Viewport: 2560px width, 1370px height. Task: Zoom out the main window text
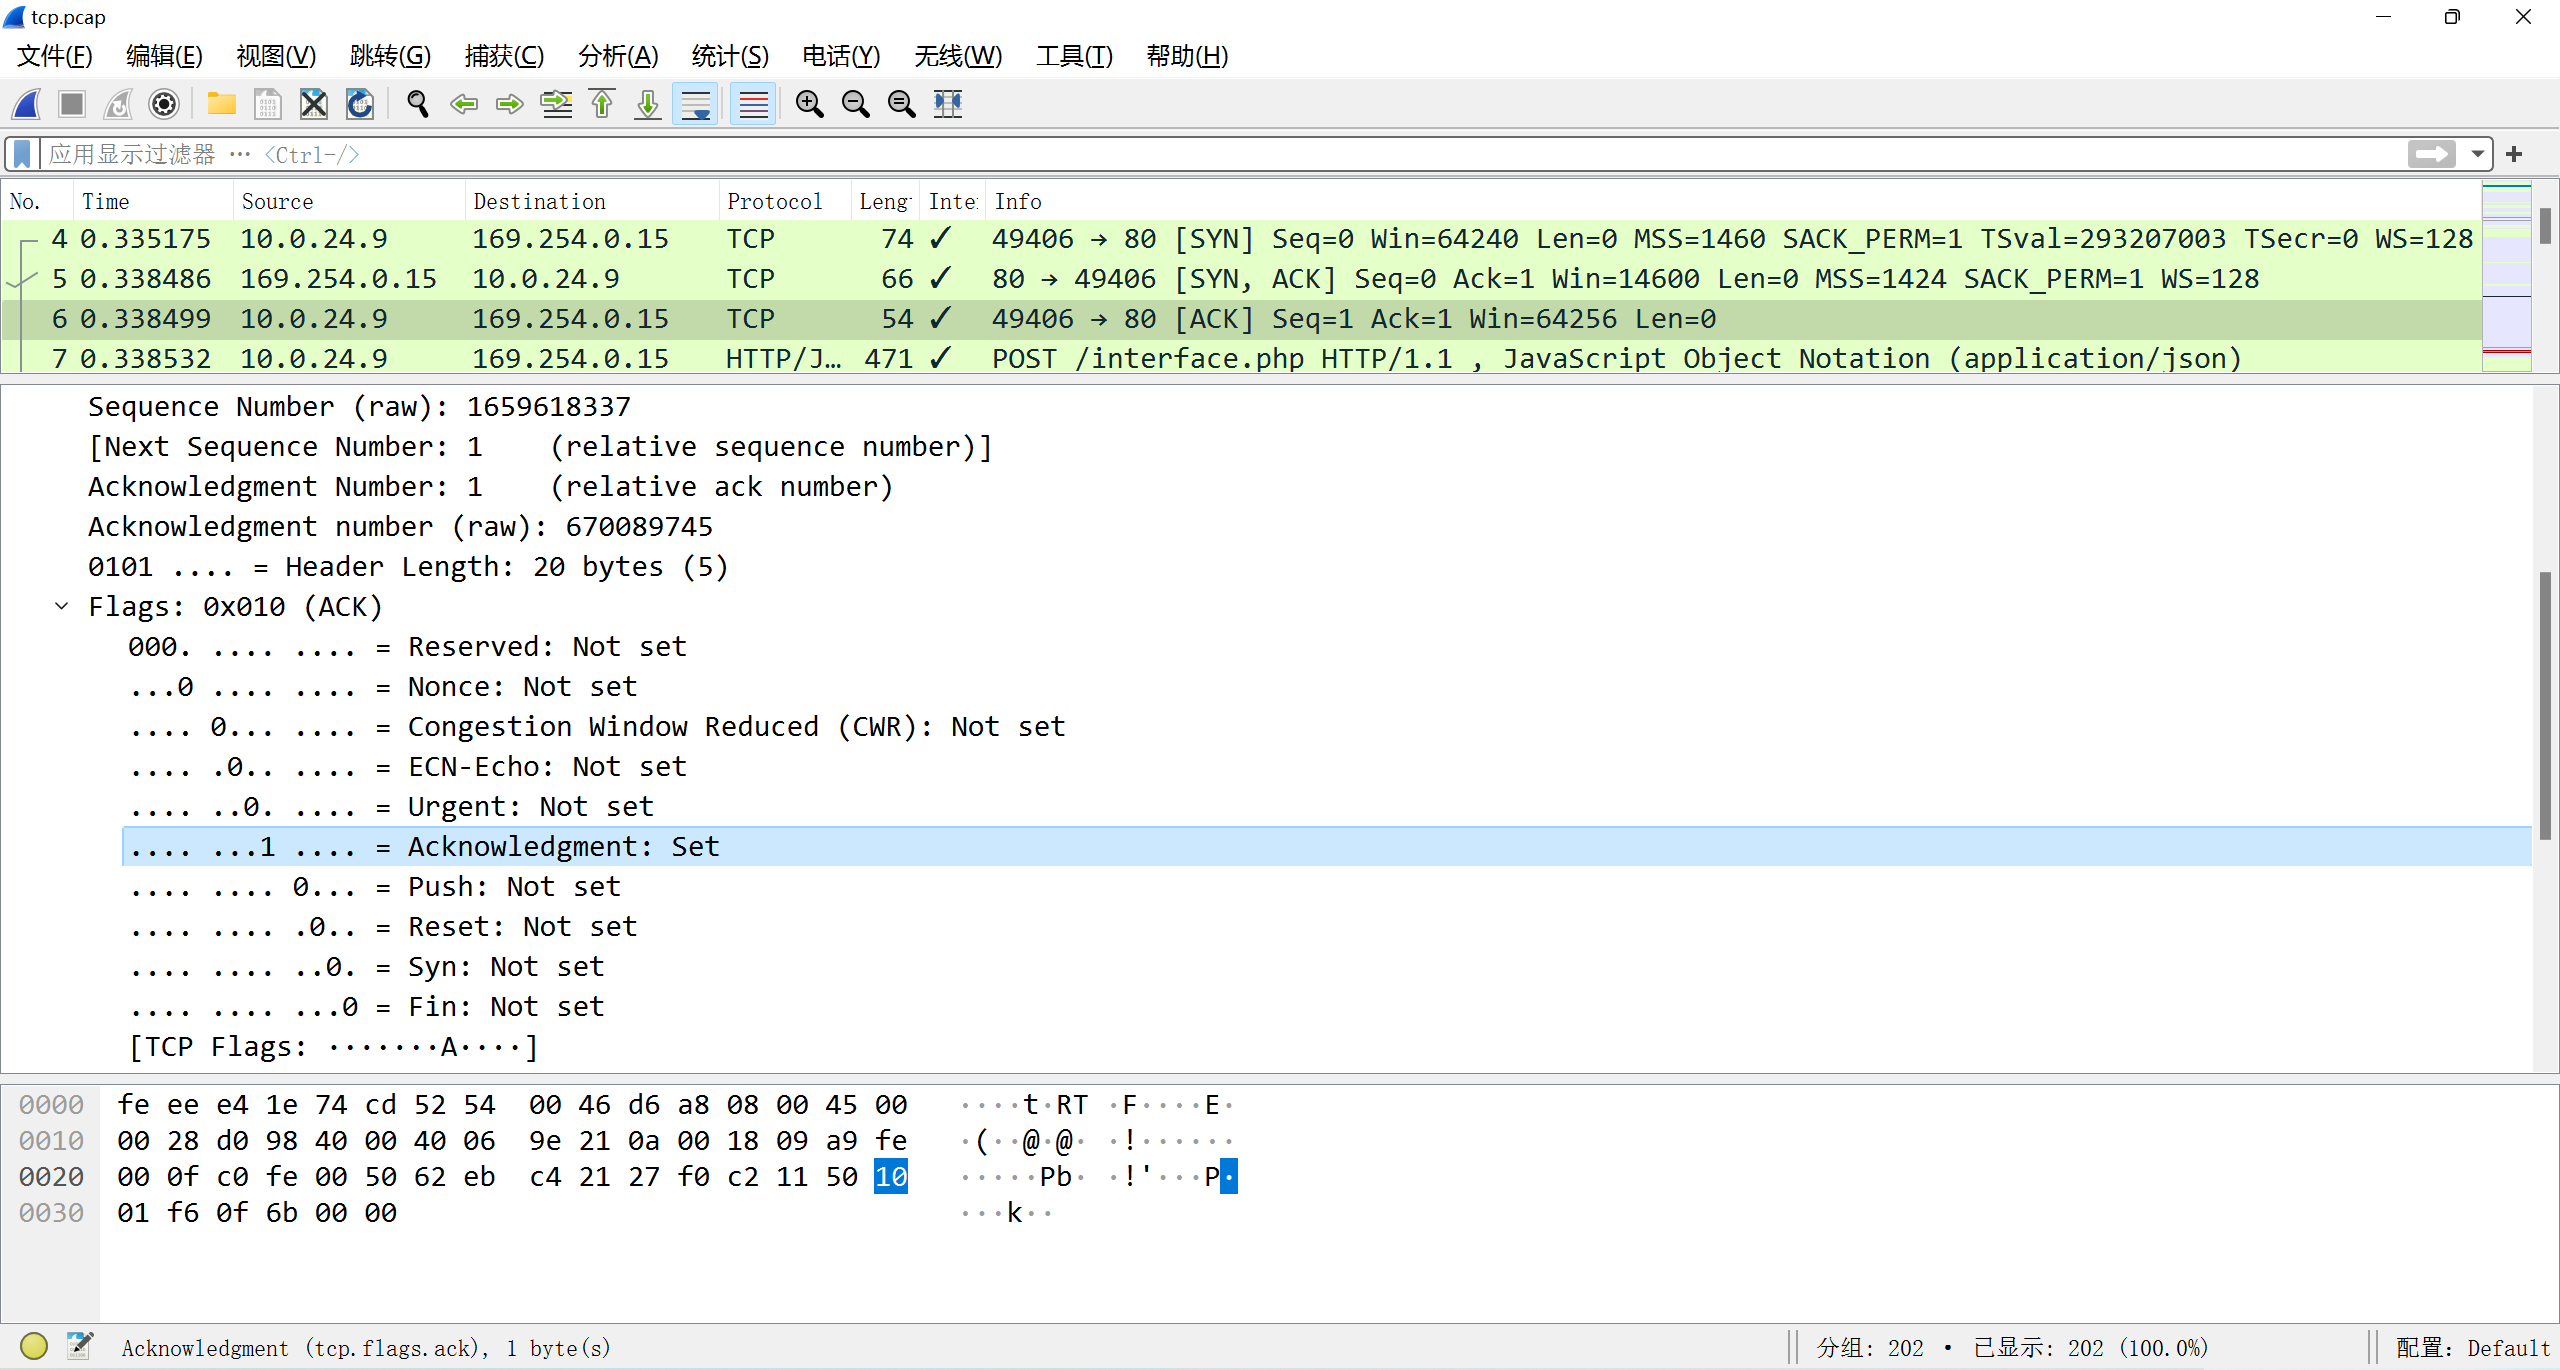[x=855, y=104]
